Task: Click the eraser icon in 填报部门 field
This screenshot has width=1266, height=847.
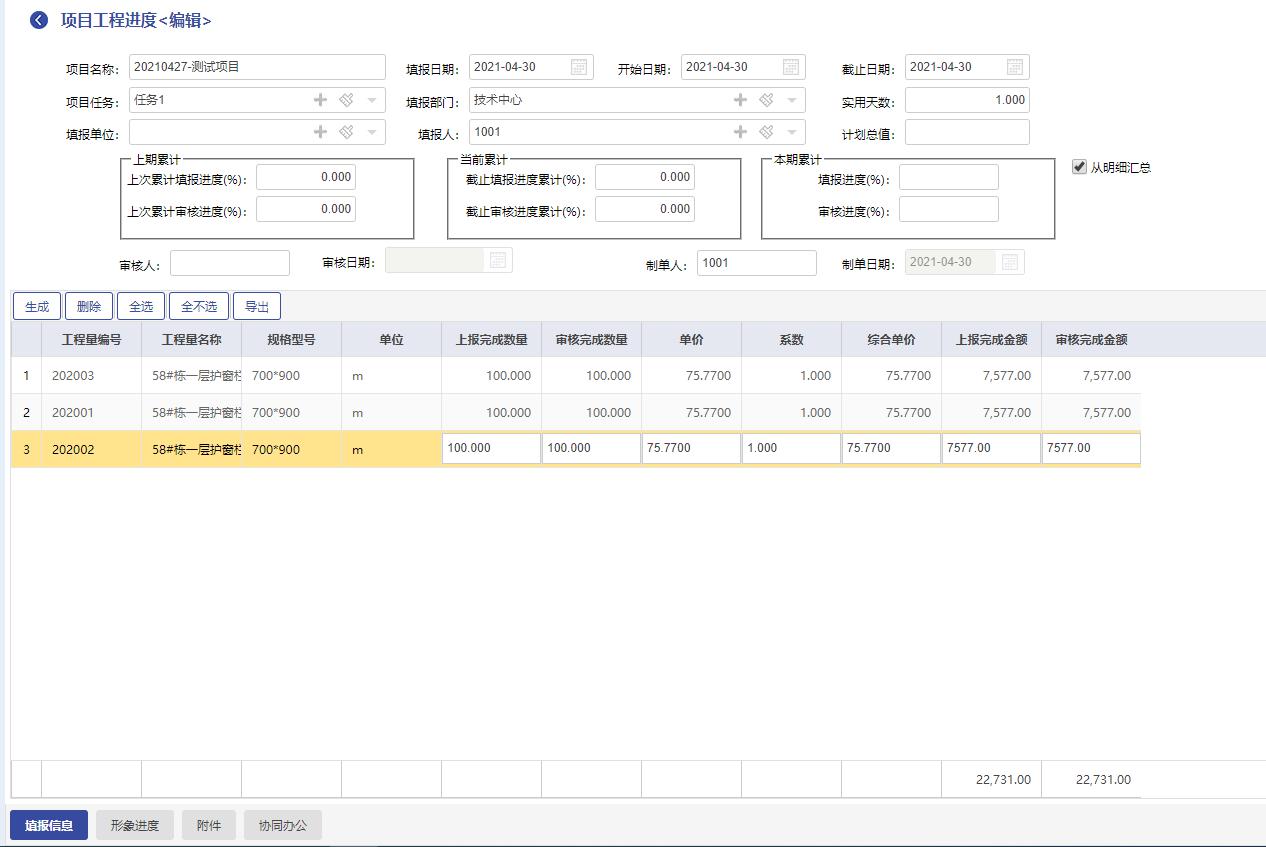Action: point(766,100)
